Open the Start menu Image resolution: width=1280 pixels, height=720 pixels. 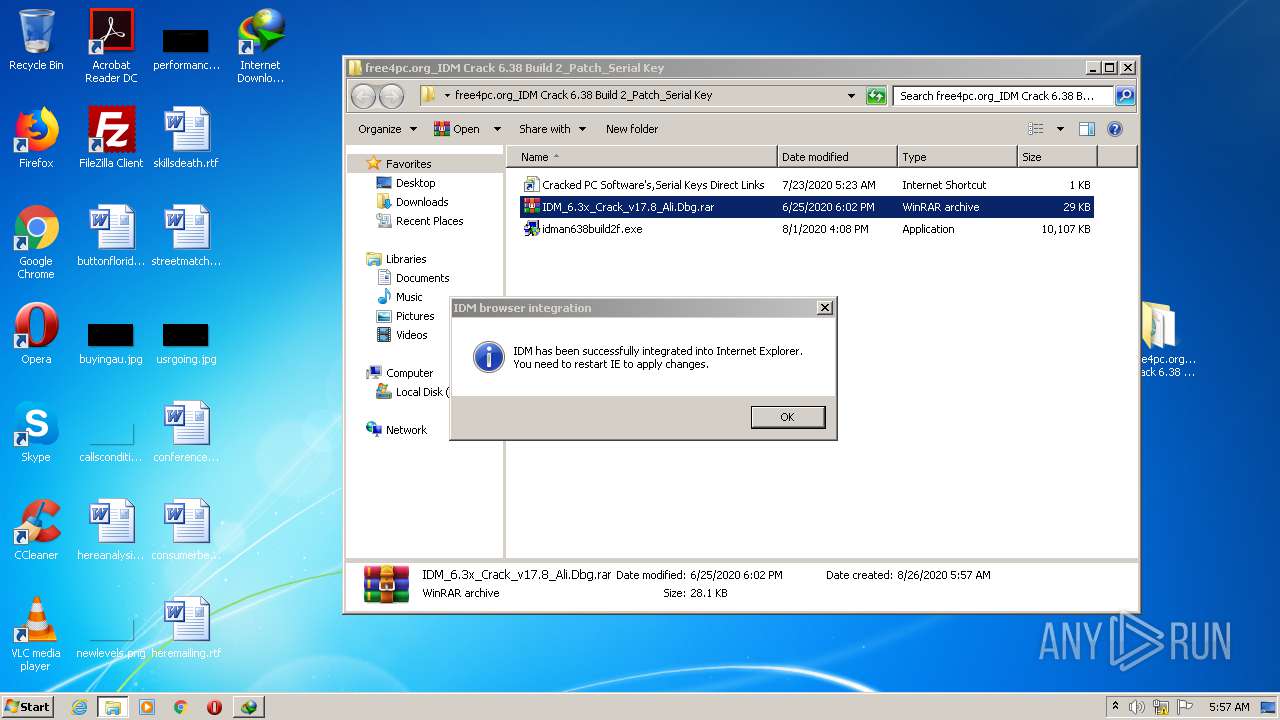(x=28, y=706)
